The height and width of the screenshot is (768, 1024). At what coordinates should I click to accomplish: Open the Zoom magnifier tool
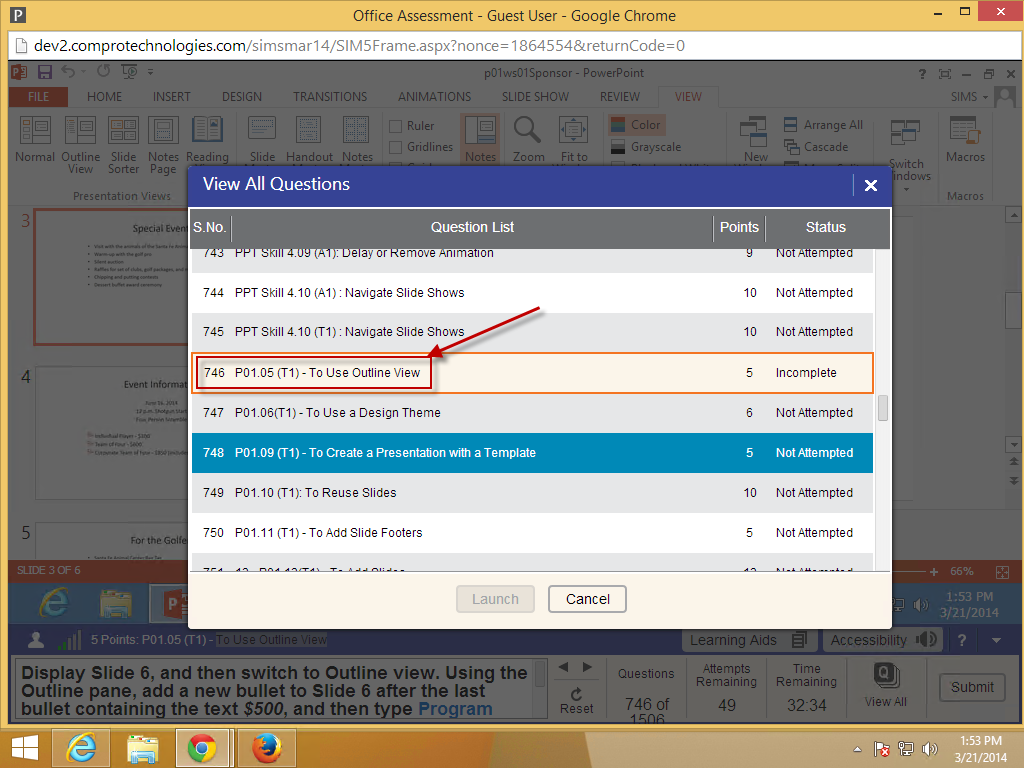tap(528, 140)
